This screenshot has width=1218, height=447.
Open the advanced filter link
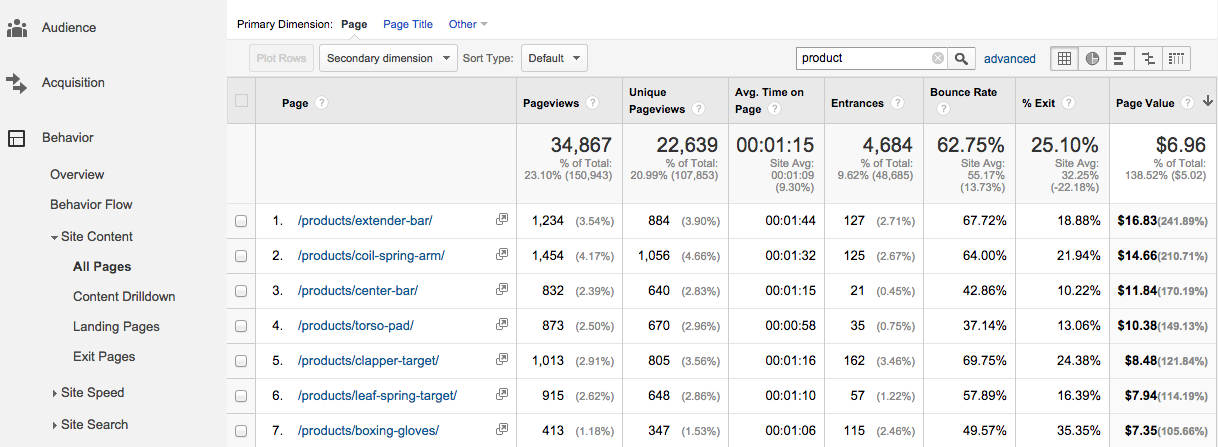(x=1009, y=59)
